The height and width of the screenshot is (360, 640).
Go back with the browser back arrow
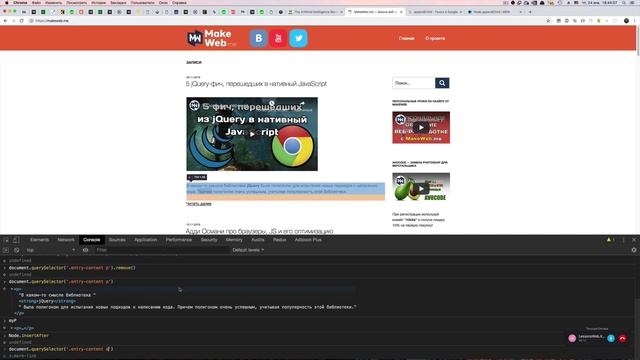point(5,20)
